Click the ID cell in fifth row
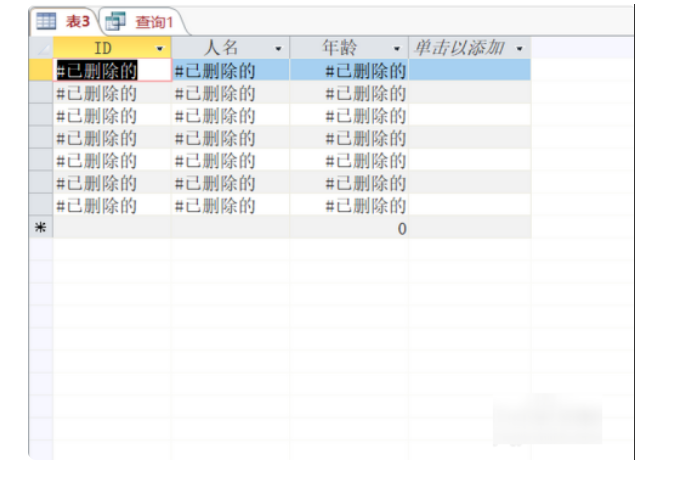 [112, 160]
